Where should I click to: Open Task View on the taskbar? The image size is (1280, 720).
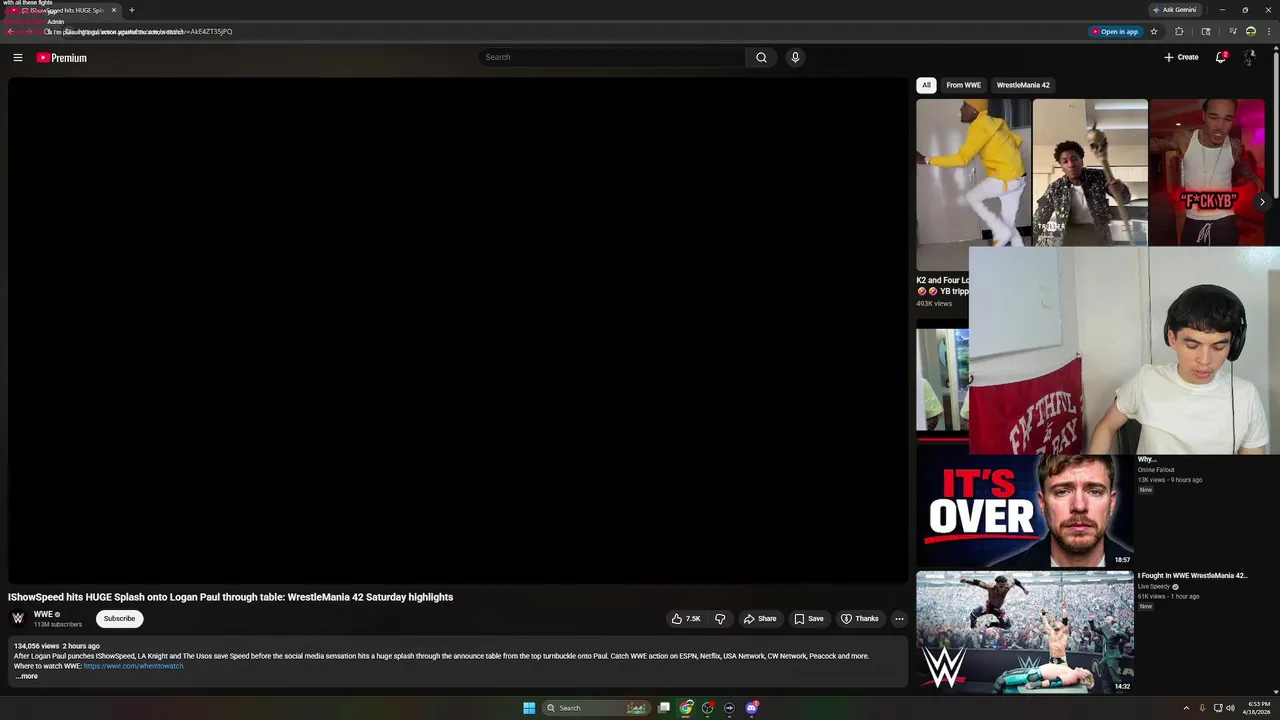(x=664, y=708)
